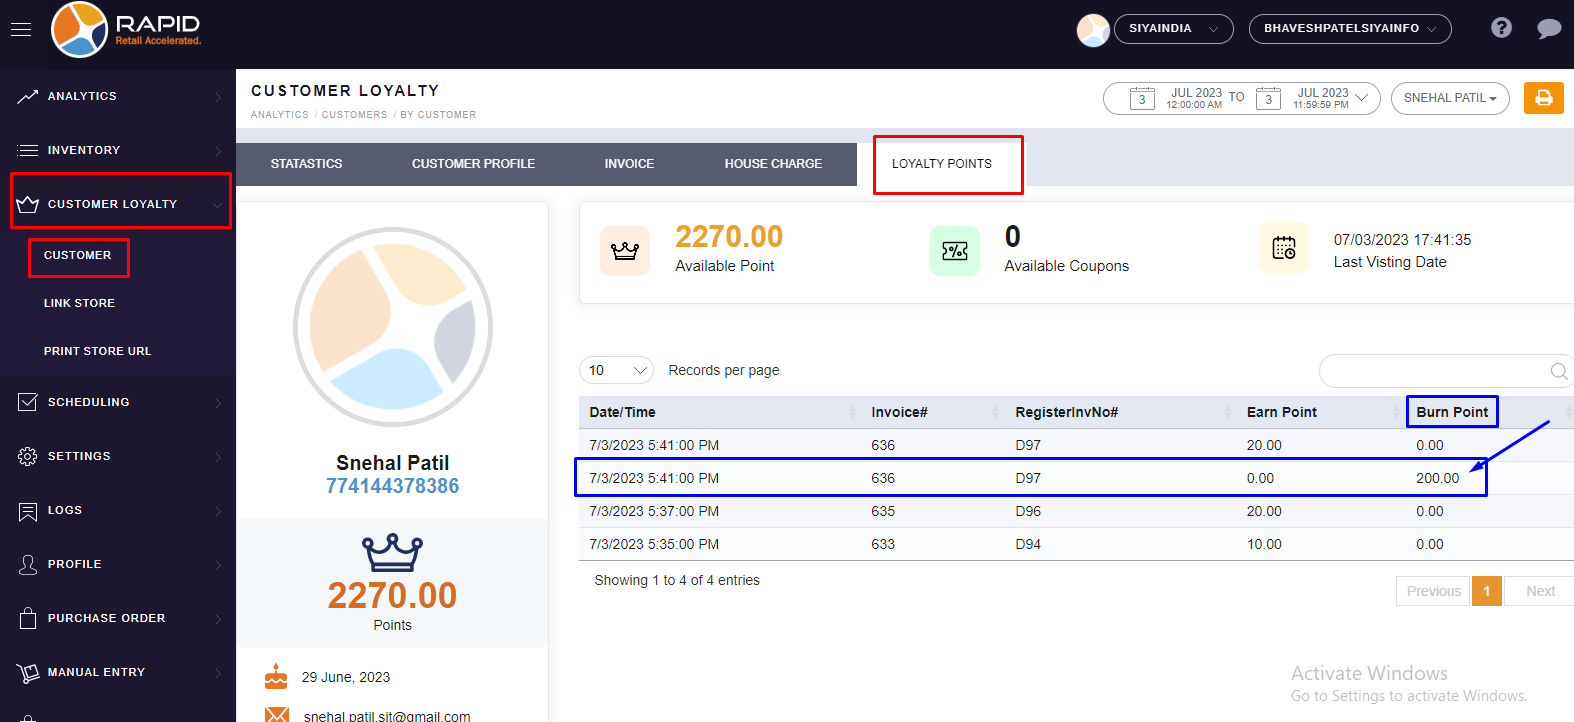Change records per page dropdown
This screenshot has width=1574, height=722.
click(x=615, y=371)
